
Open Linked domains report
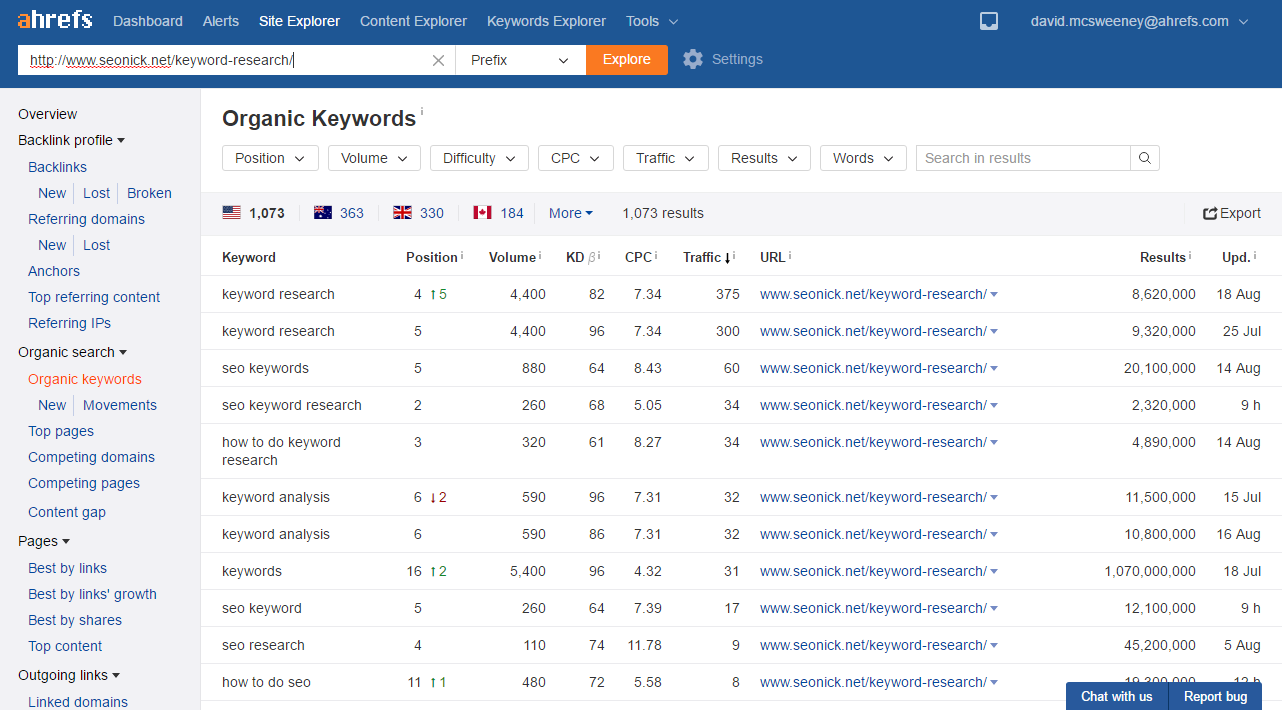[78, 702]
